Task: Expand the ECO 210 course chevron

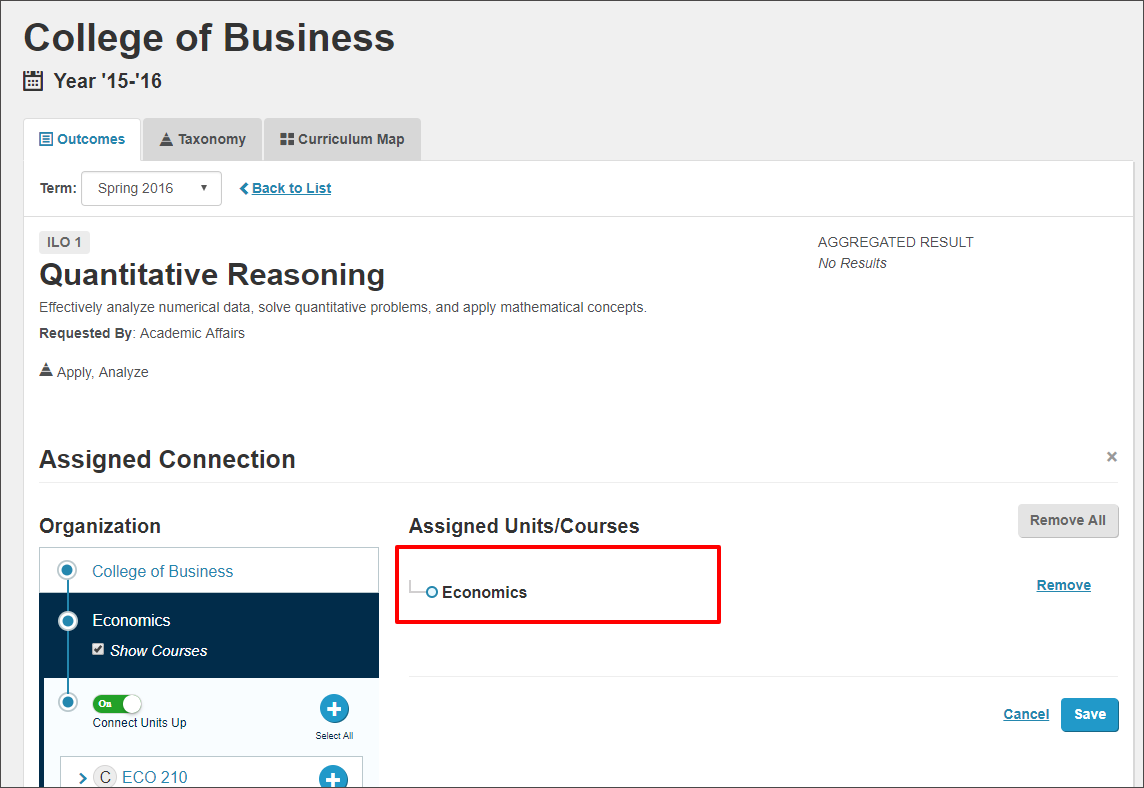Action: (x=82, y=778)
